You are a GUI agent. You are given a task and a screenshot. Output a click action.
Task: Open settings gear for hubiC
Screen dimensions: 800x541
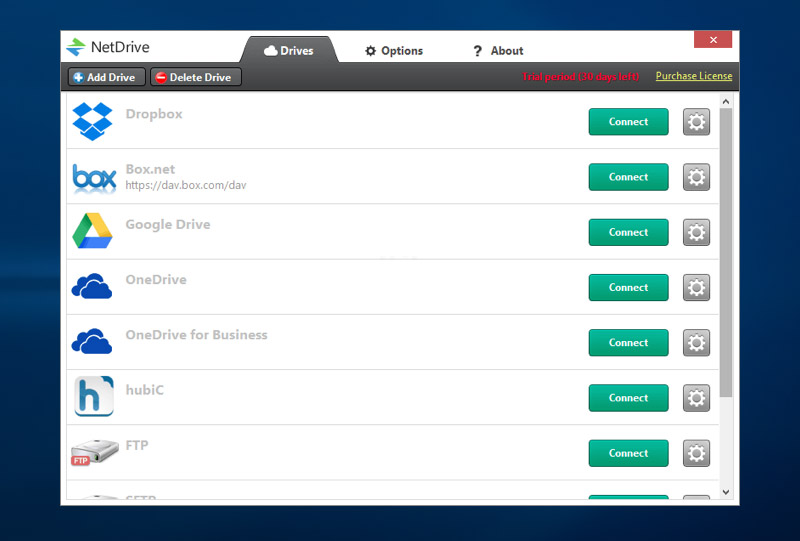[696, 398]
